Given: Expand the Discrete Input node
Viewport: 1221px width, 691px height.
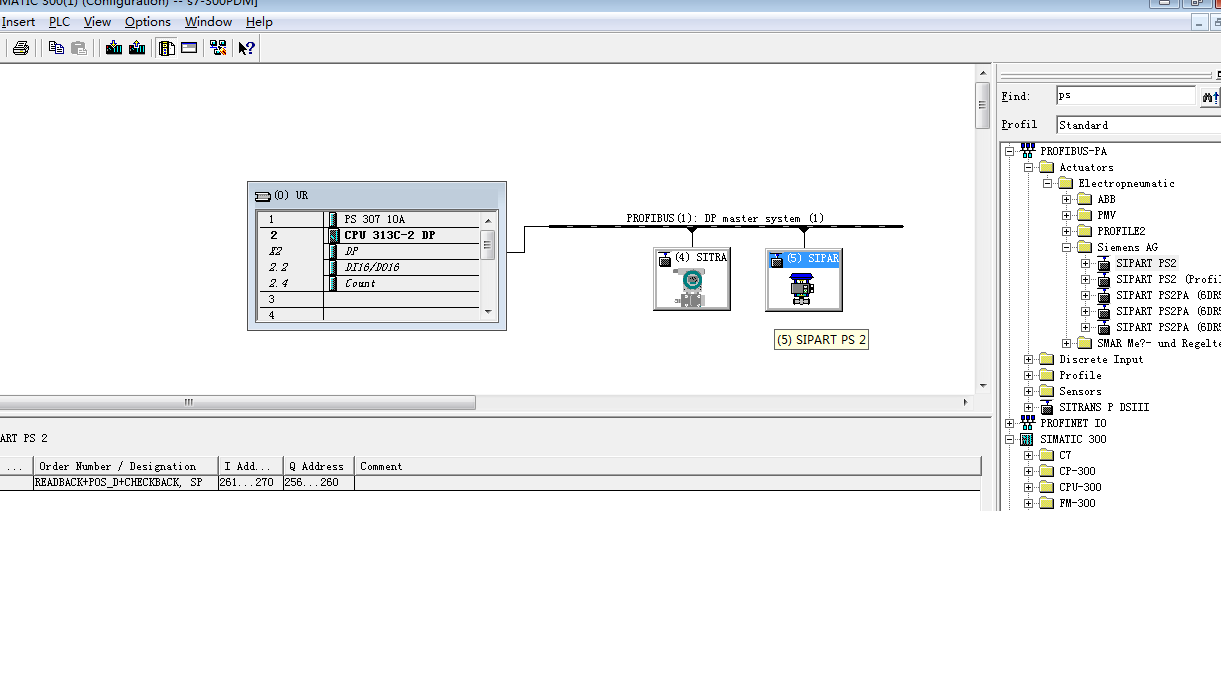Looking at the screenshot, I should (1028, 360).
